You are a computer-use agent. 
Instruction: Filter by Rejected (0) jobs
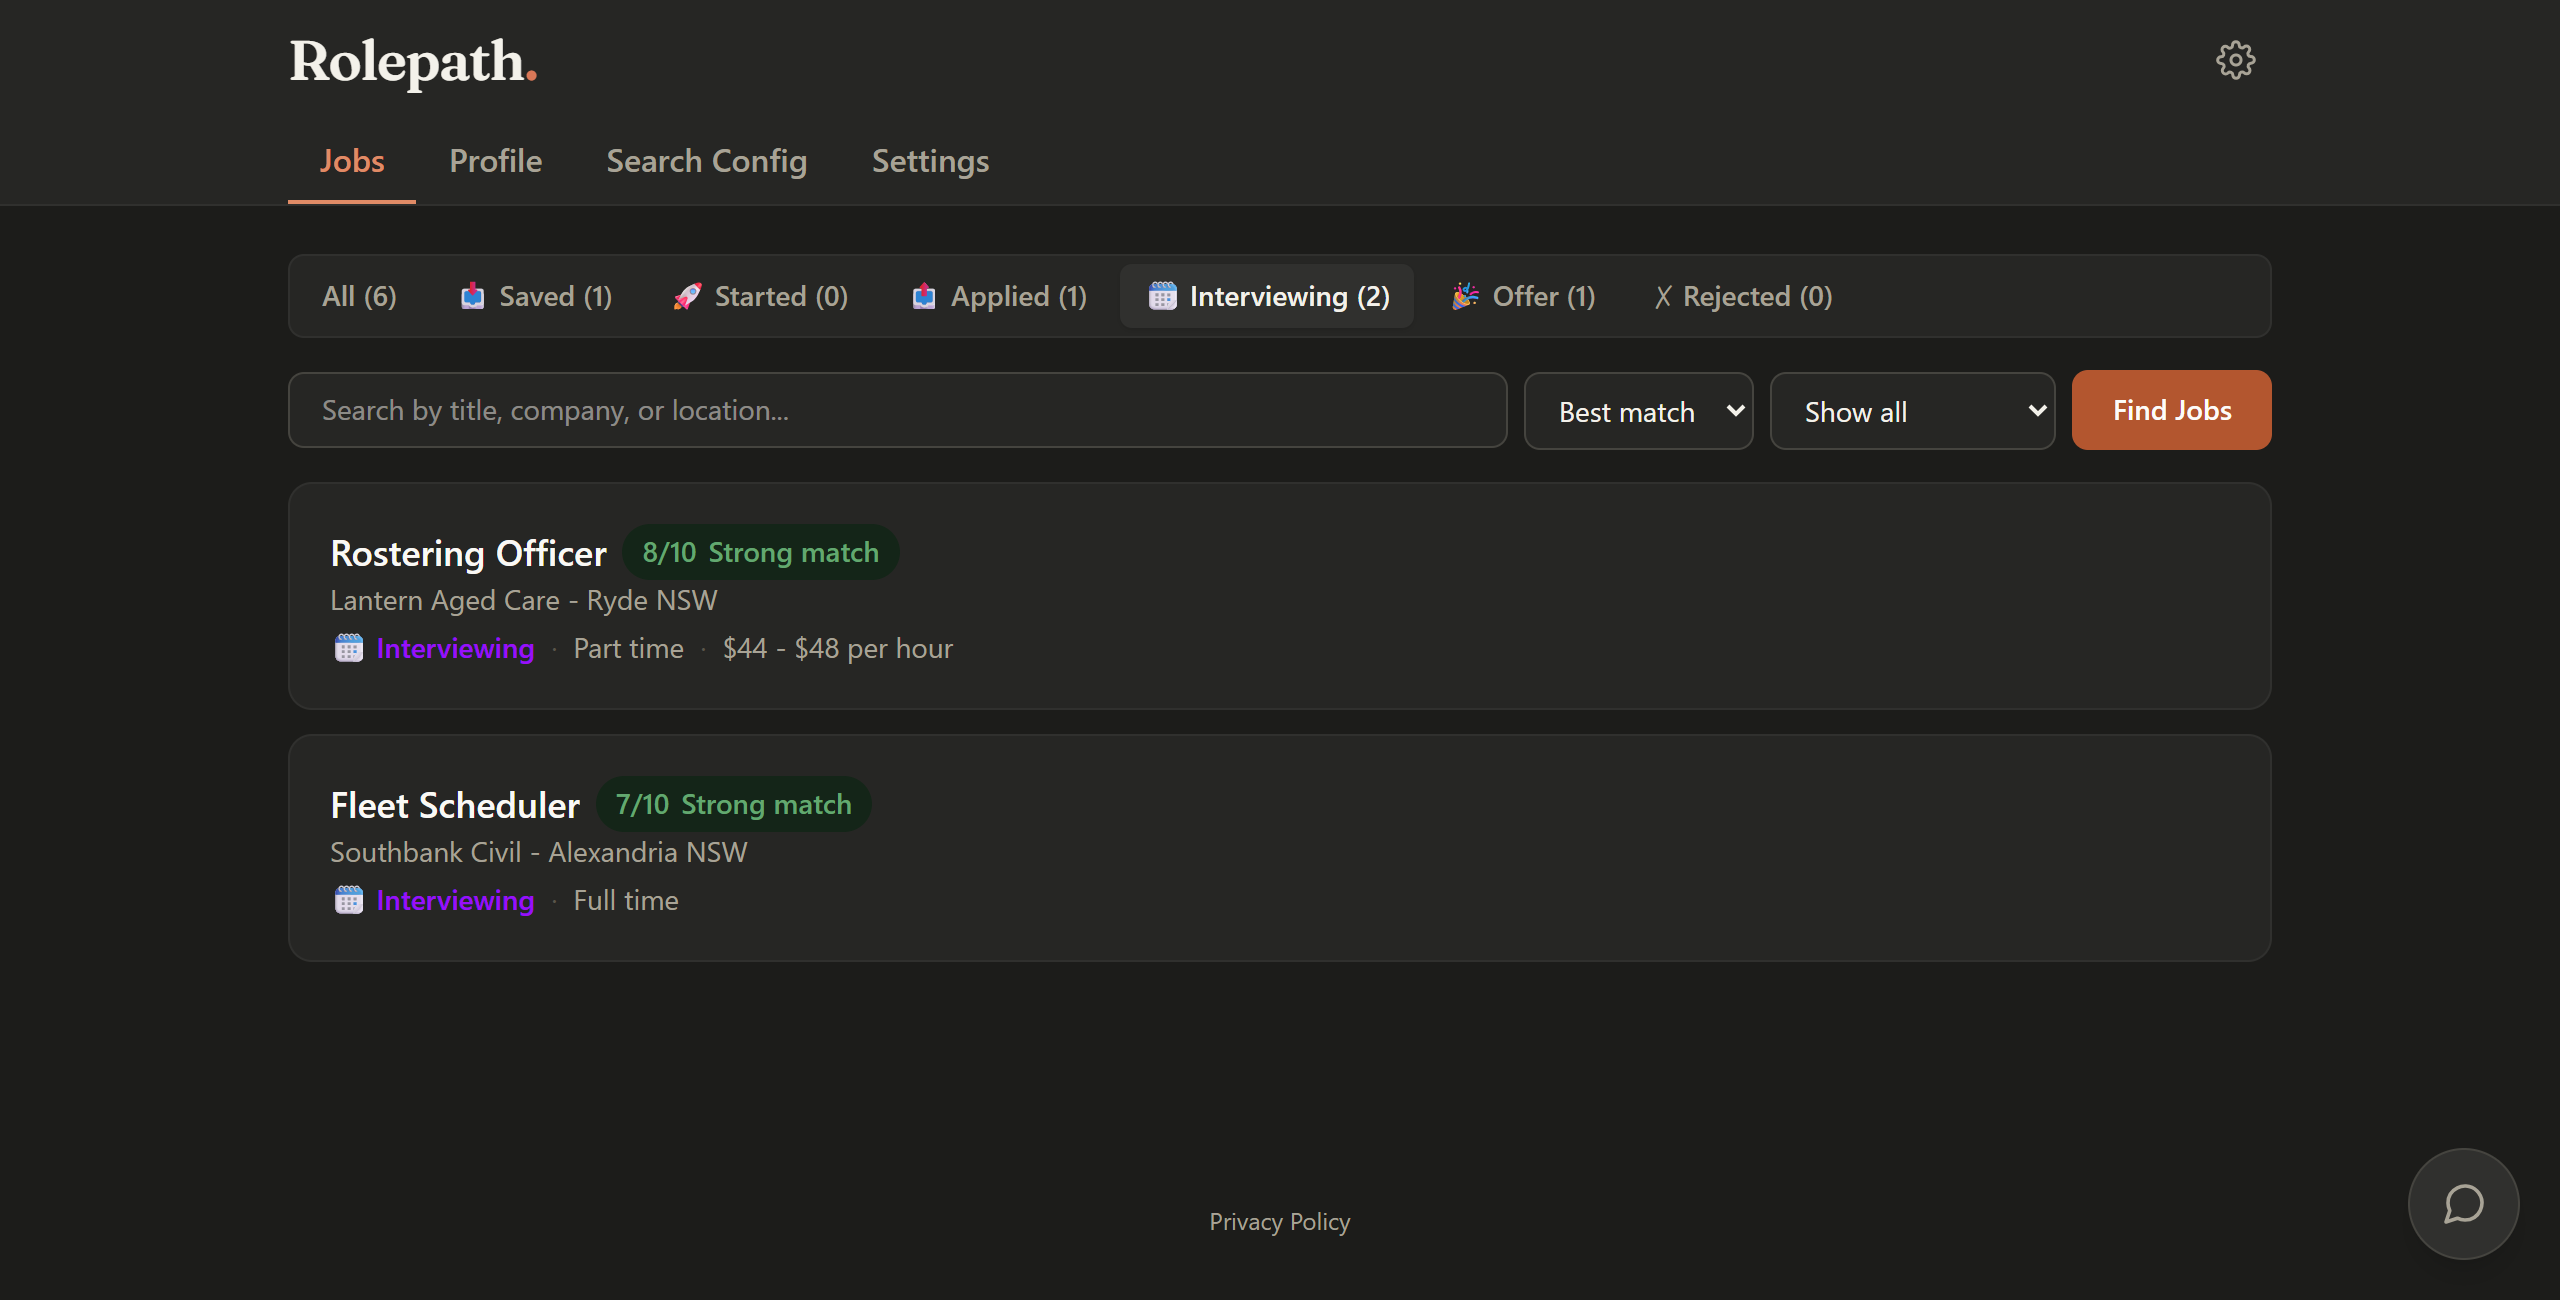[1743, 296]
